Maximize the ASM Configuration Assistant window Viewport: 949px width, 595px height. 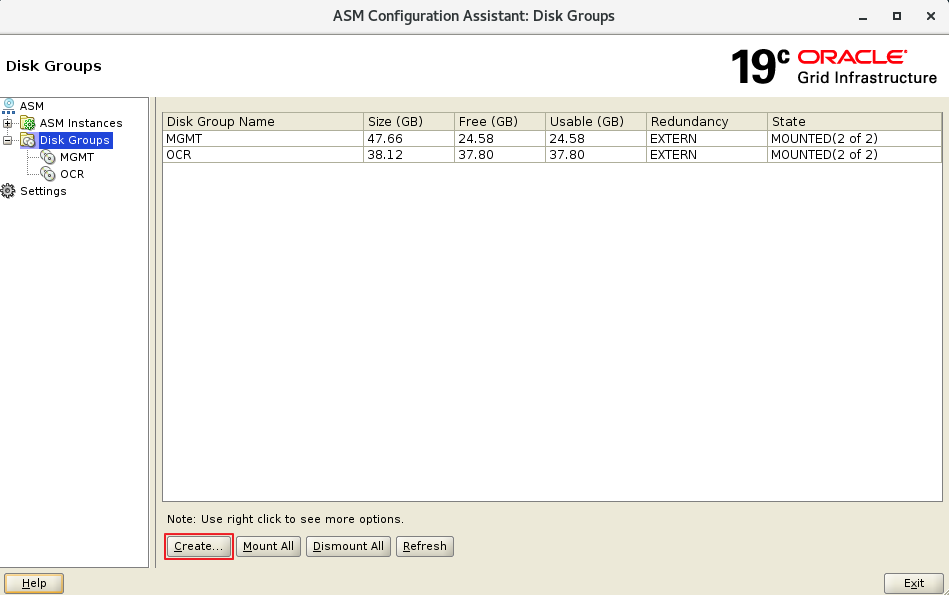(x=897, y=16)
